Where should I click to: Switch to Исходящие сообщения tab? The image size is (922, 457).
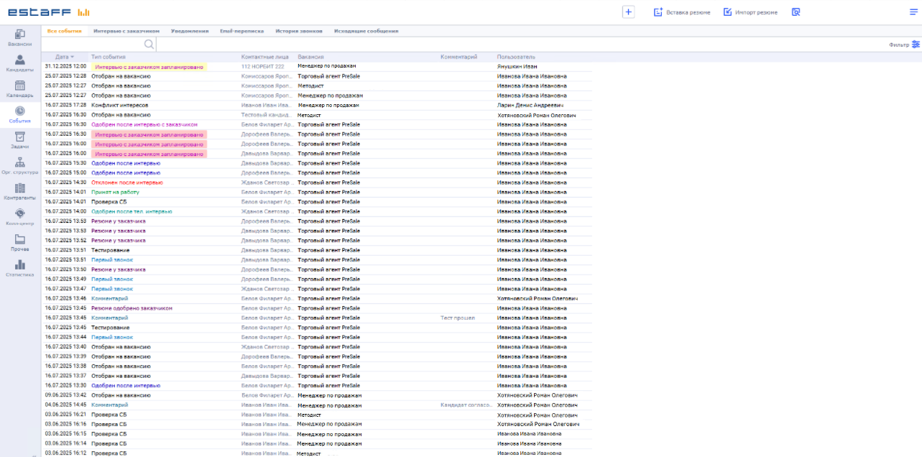tap(366, 31)
